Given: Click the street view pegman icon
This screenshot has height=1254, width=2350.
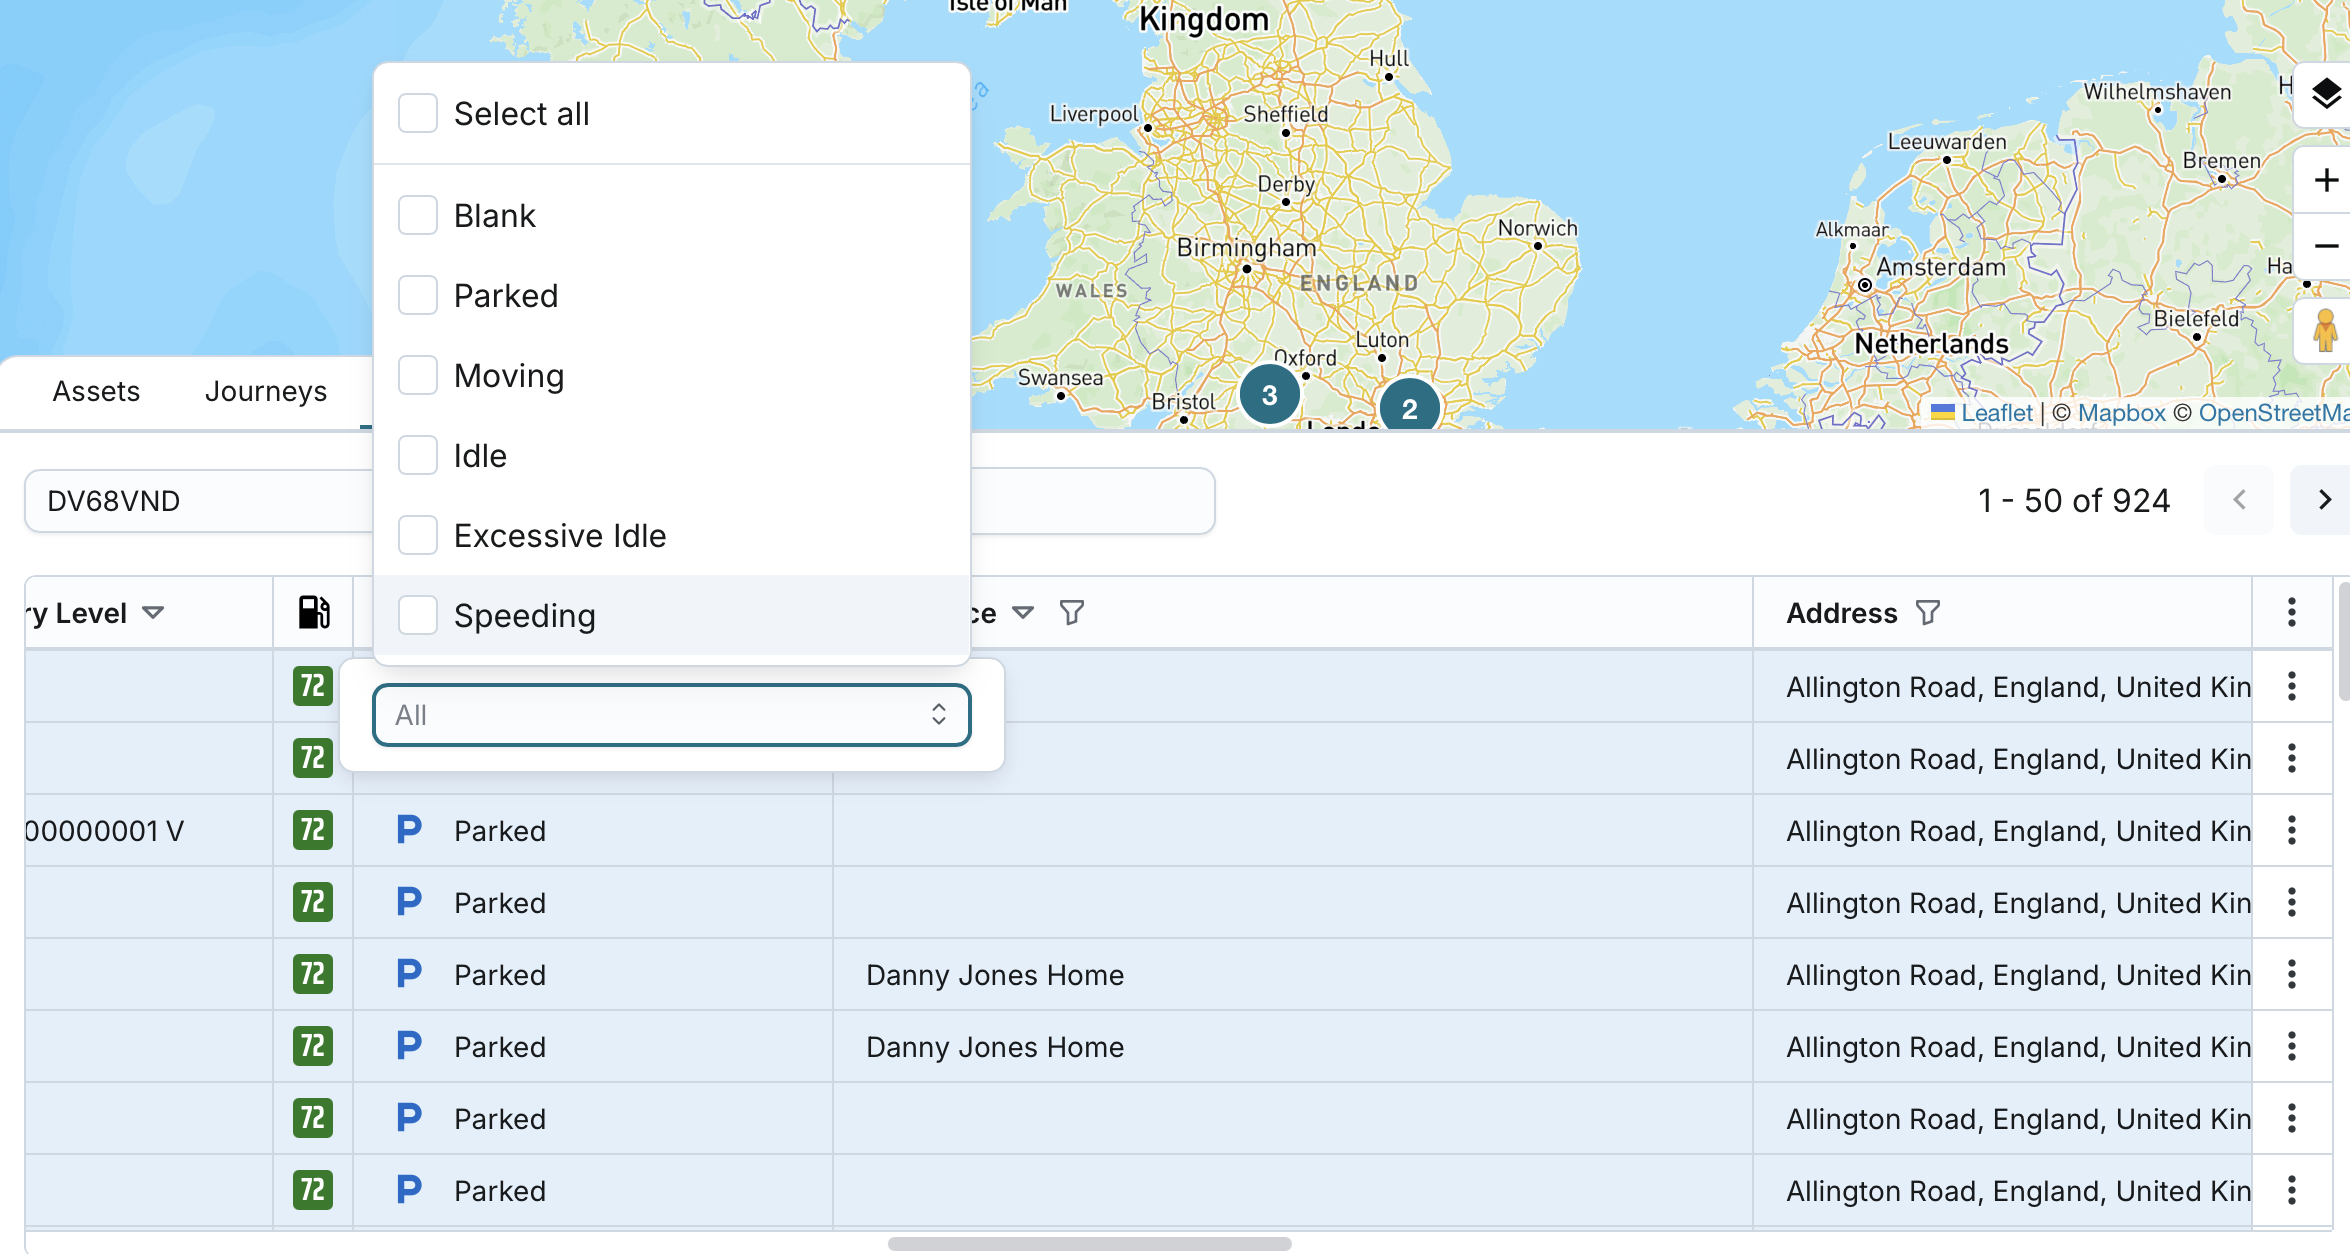Looking at the screenshot, I should pyautogui.click(x=2326, y=330).
